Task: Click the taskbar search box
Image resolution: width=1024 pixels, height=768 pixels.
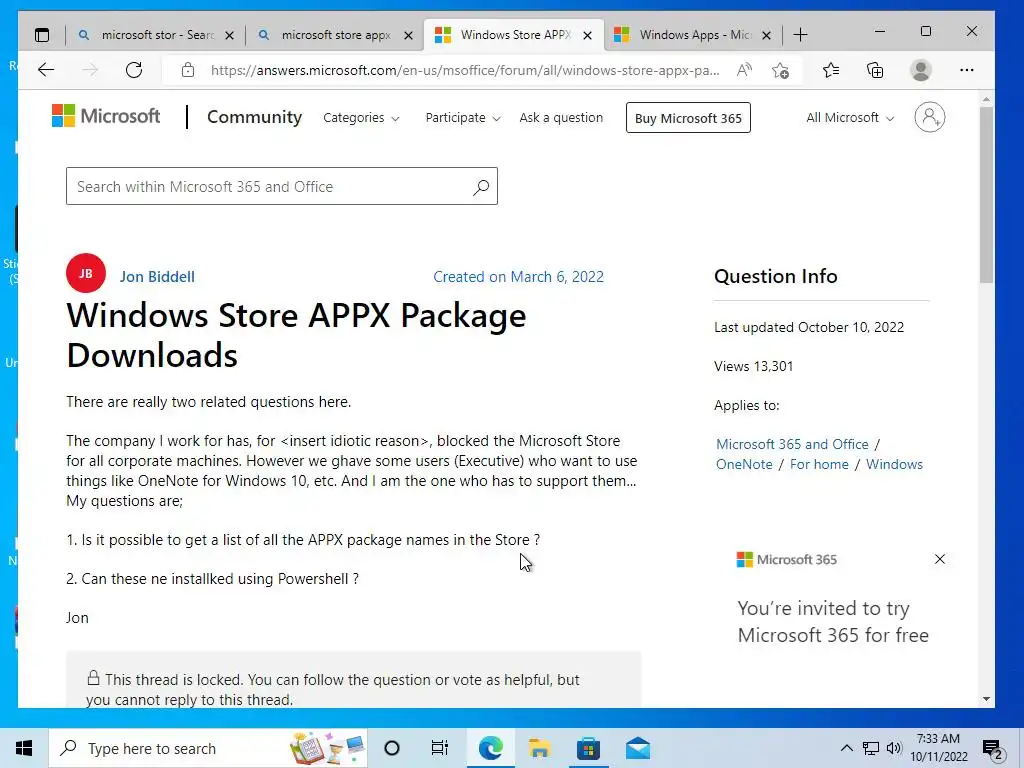Action: click(x=208, y=748)
